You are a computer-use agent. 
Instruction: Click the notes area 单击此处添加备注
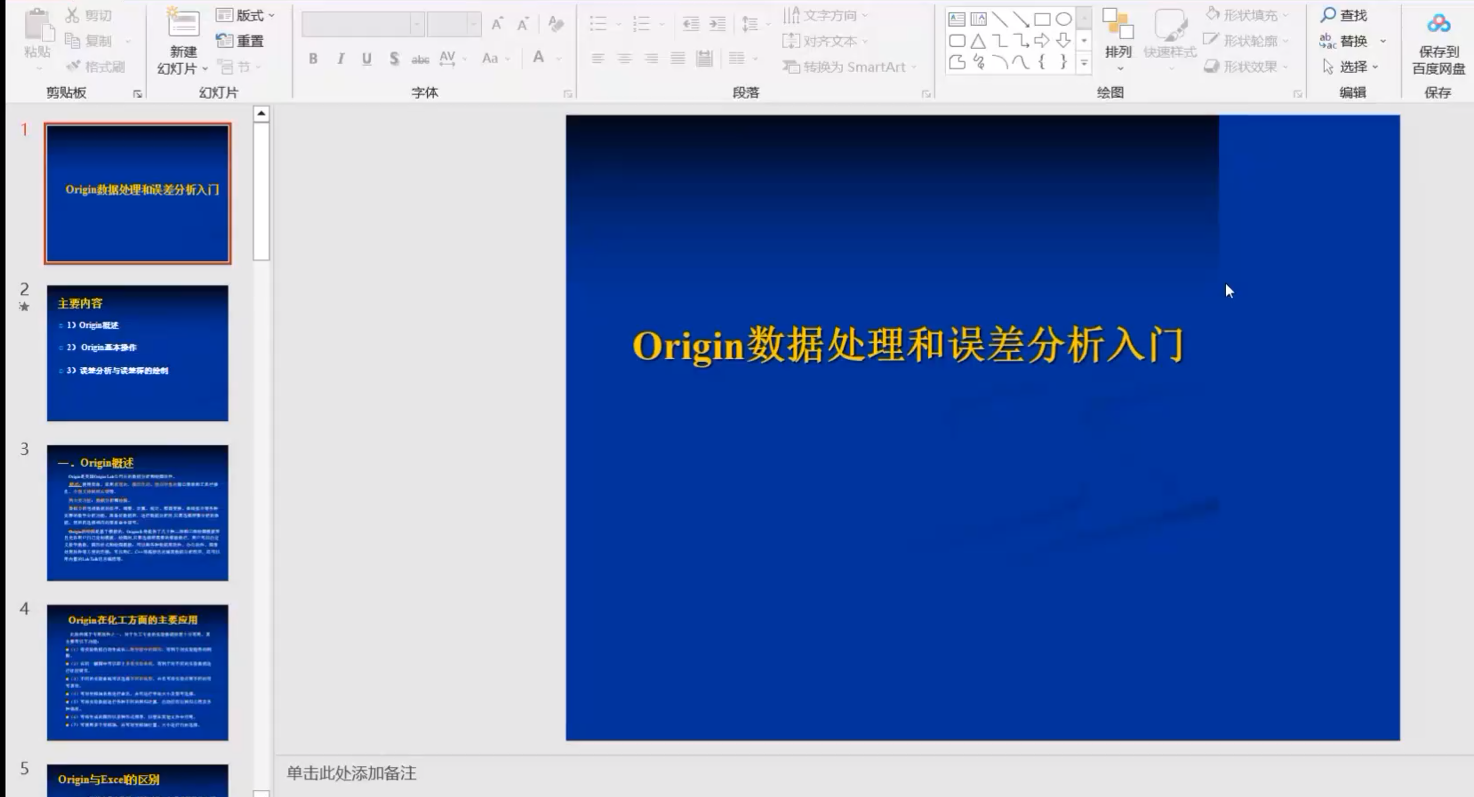click(351, 773)
